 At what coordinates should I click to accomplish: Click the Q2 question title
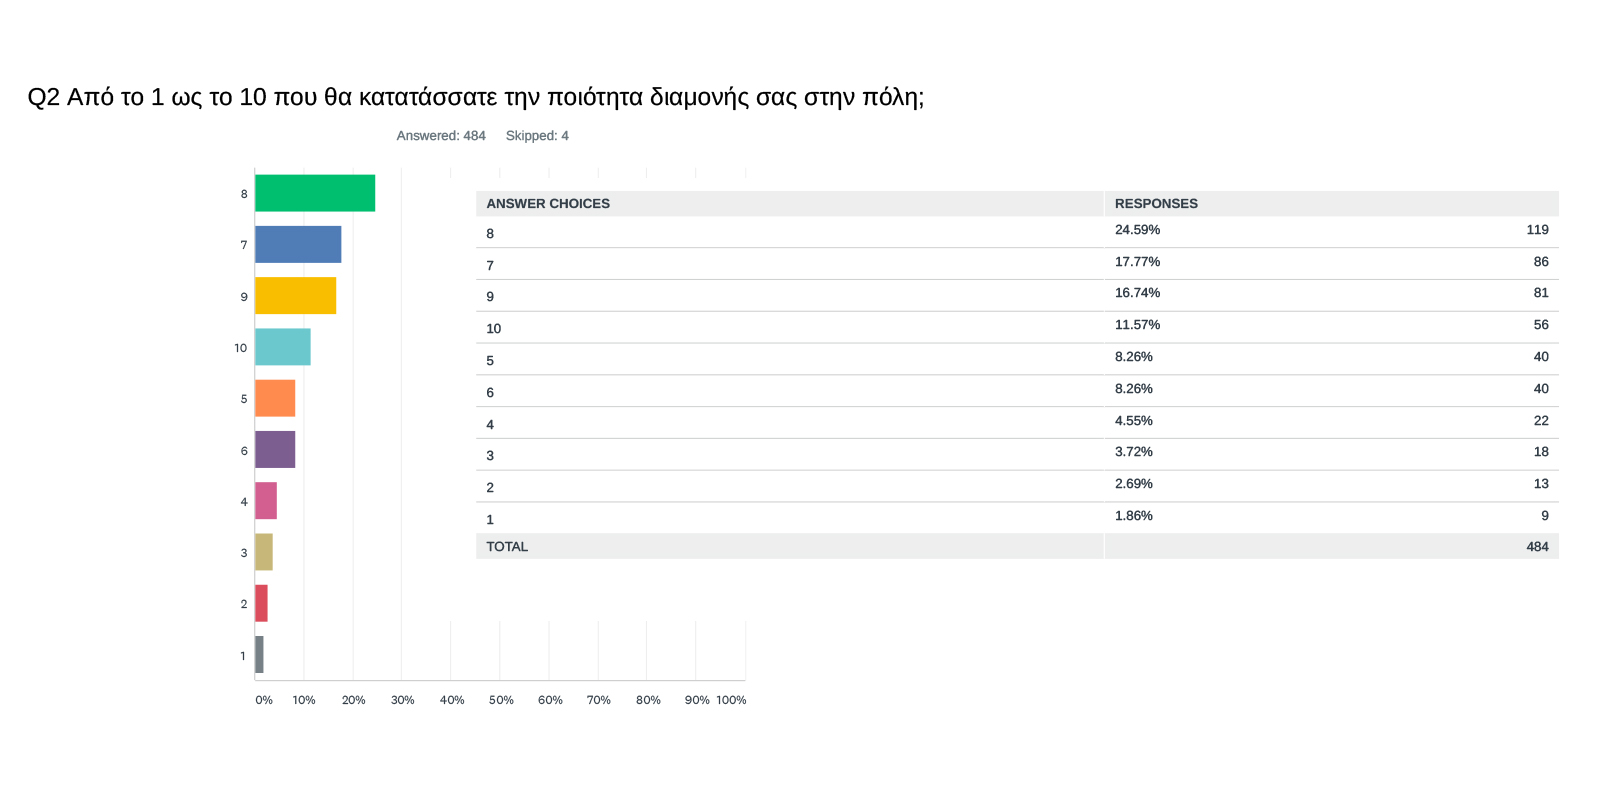476,97
